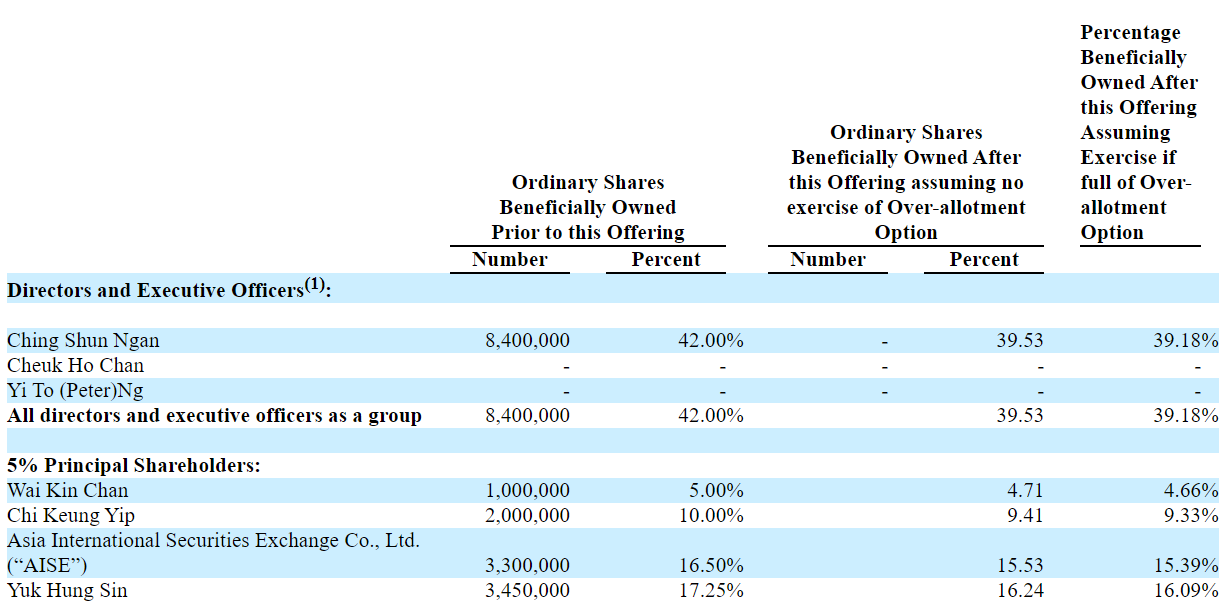Click the 16.09% value for Yuk Hung Sin
The image size is (1231, 613).
coord(1186,590)
